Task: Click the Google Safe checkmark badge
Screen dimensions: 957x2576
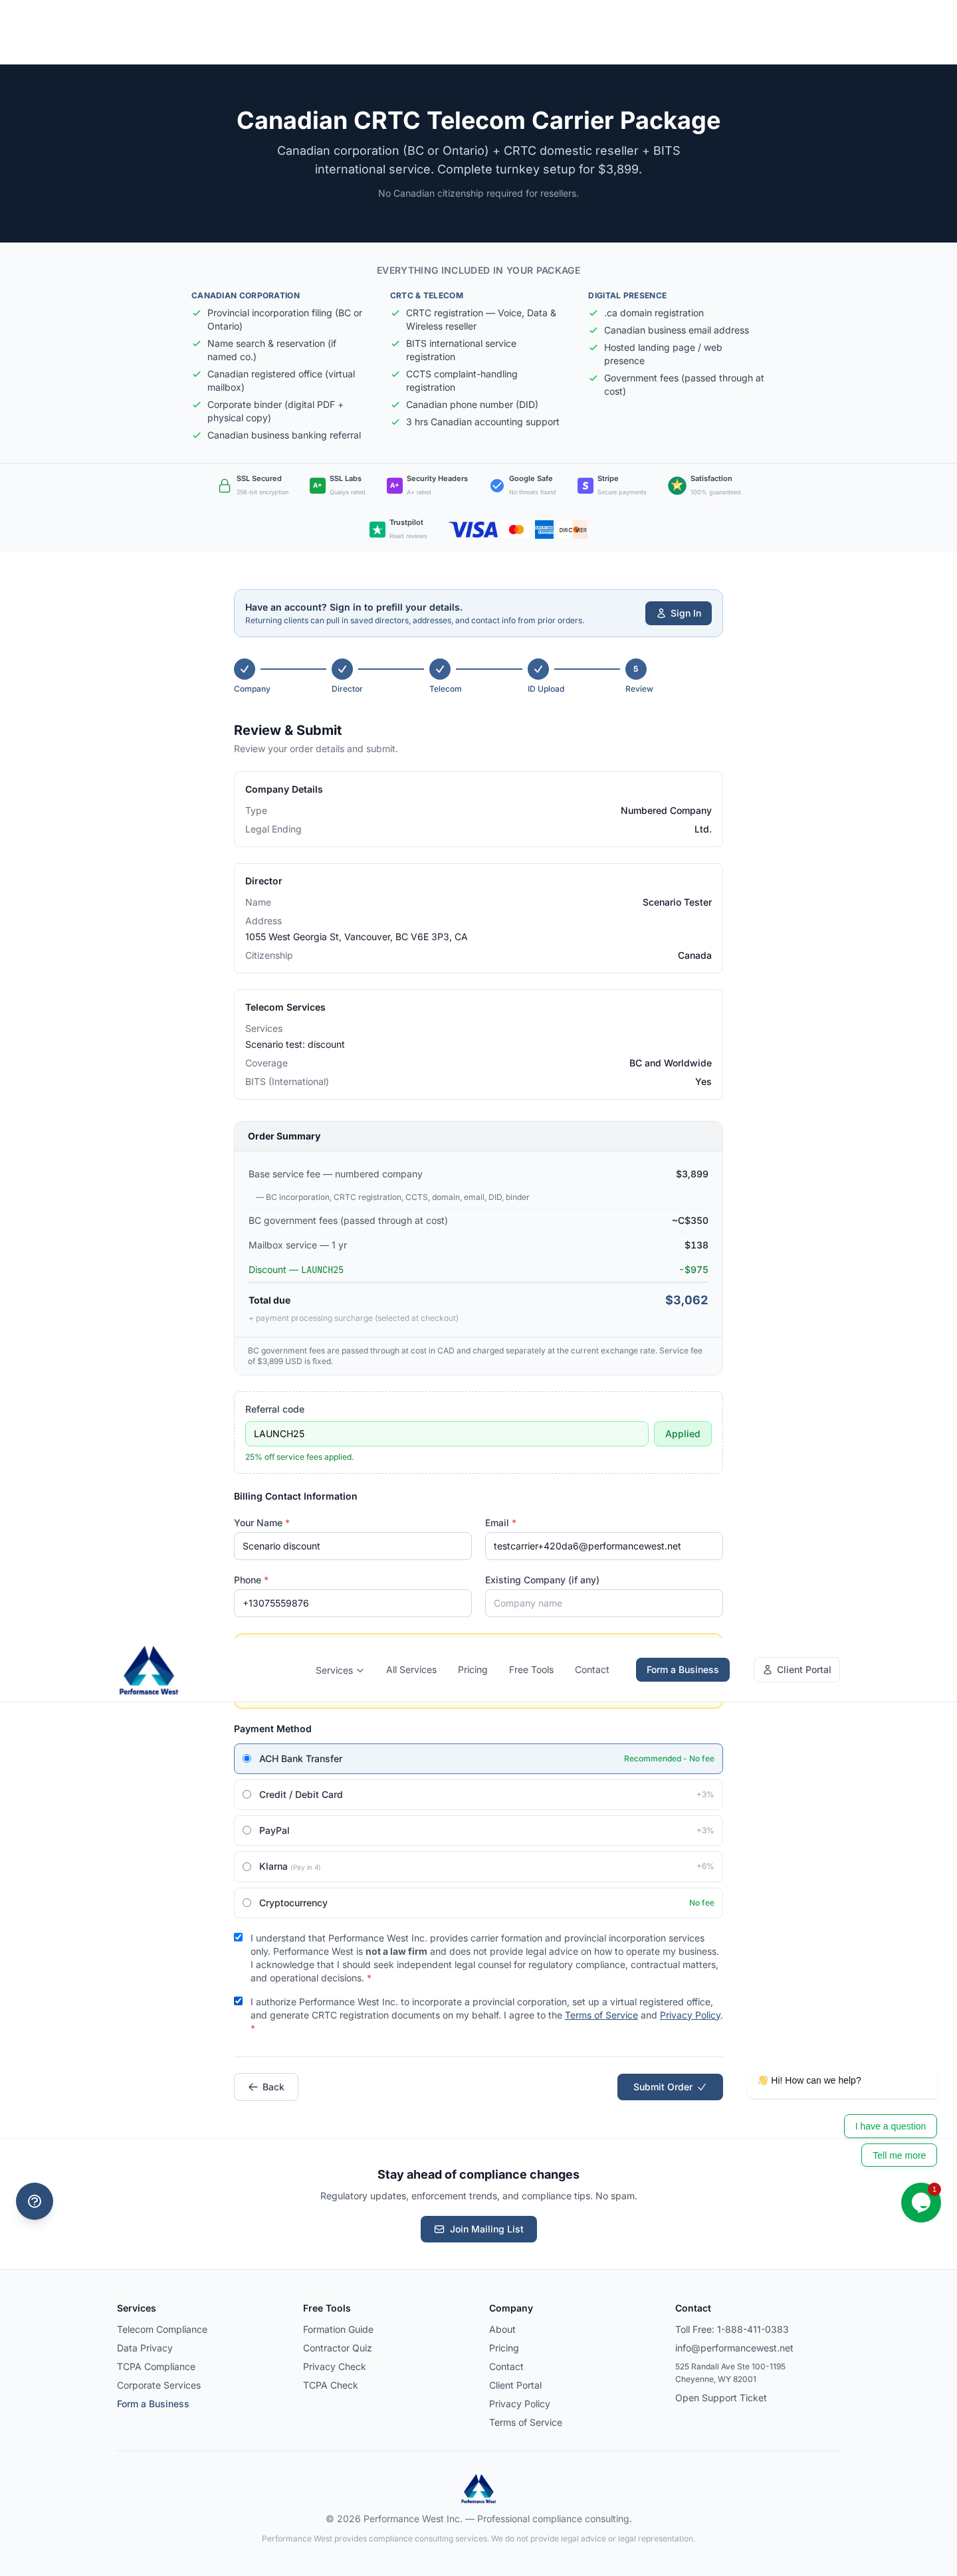Action: pyautogui.click(x=497, y=485)
